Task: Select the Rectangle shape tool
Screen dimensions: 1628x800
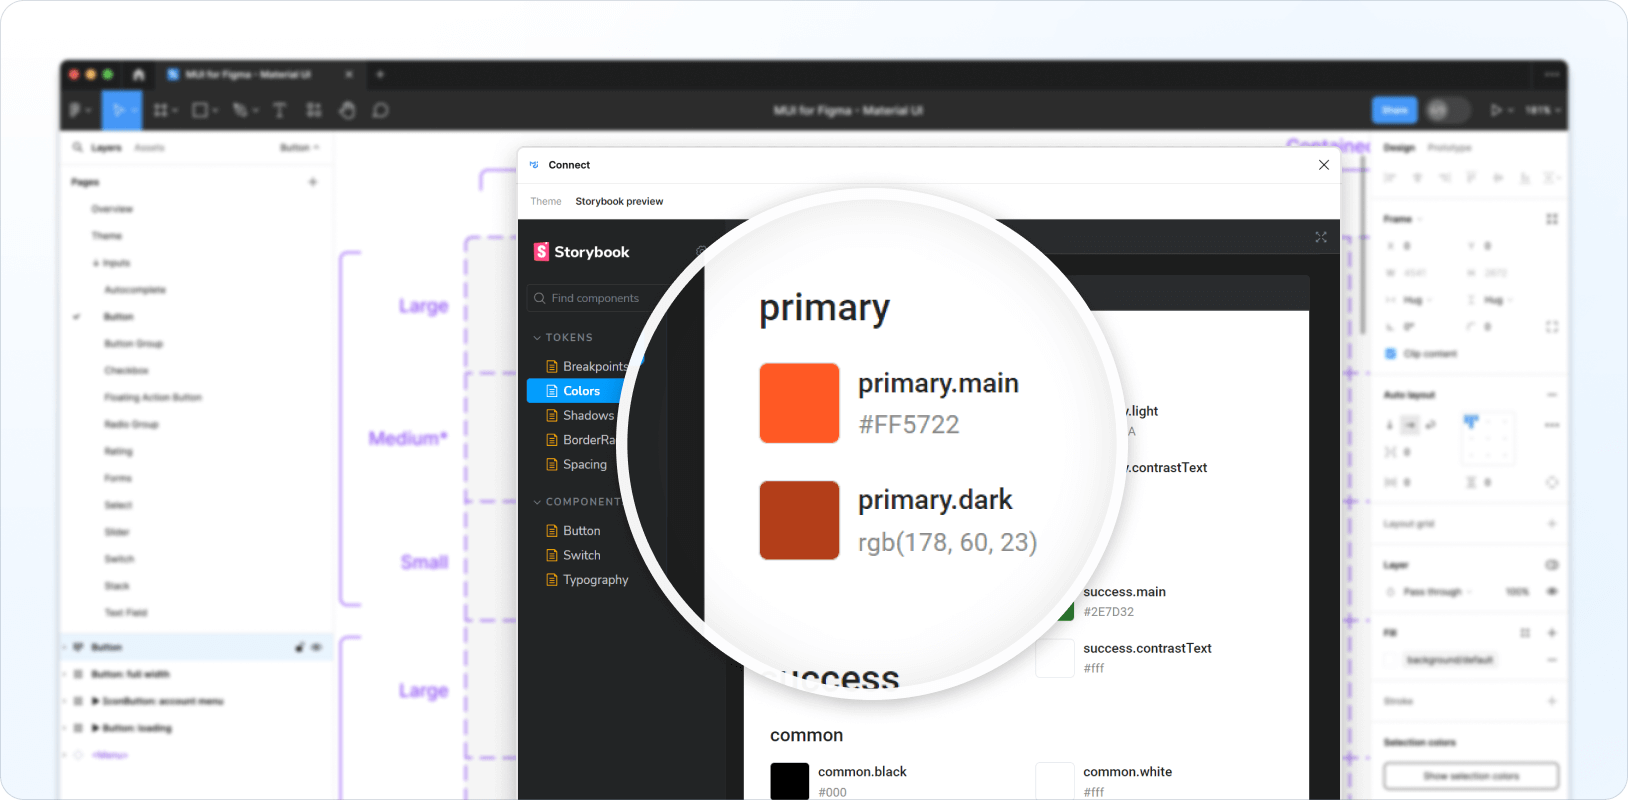Action: tap(200, 110)
